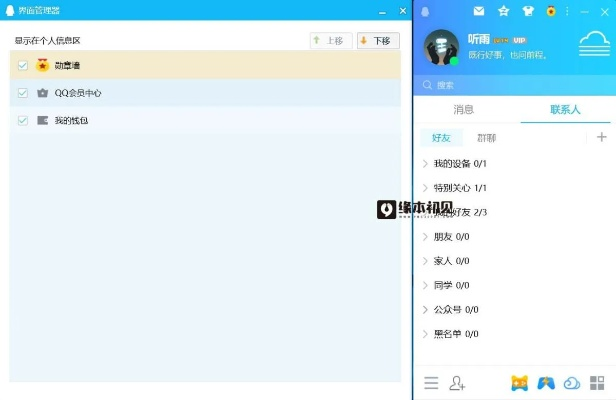Click the add friend icon
The height and width of the screenshot is (400, 616).
(458, 382)
